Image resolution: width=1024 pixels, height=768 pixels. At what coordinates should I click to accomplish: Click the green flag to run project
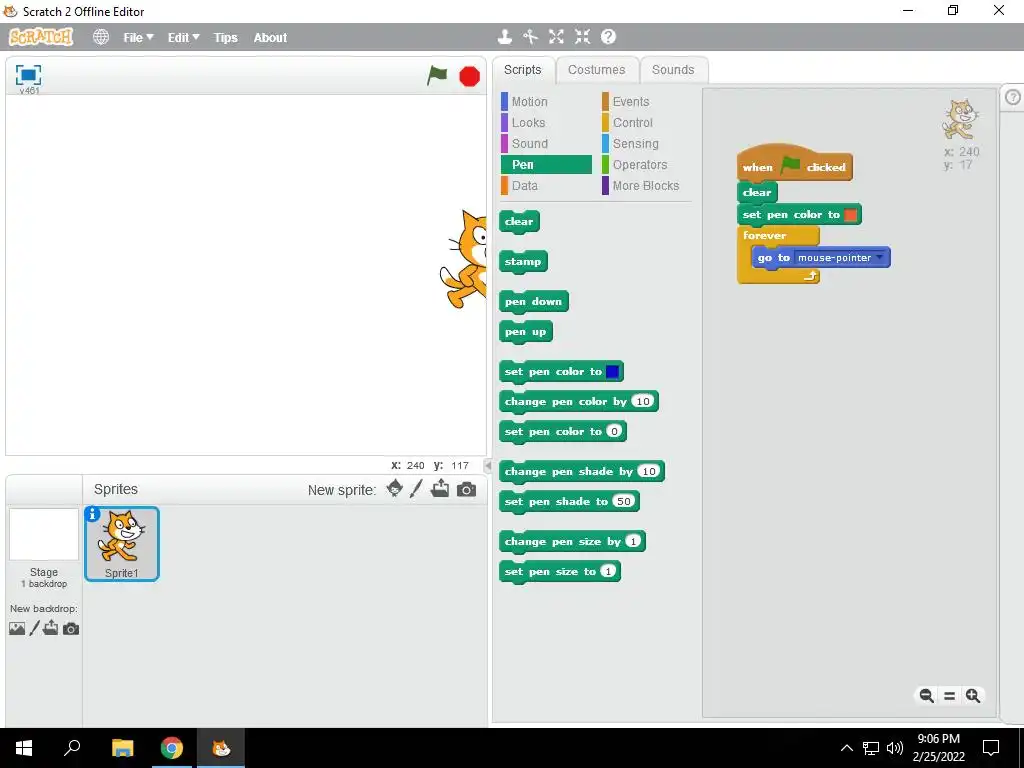pos(437,76)
